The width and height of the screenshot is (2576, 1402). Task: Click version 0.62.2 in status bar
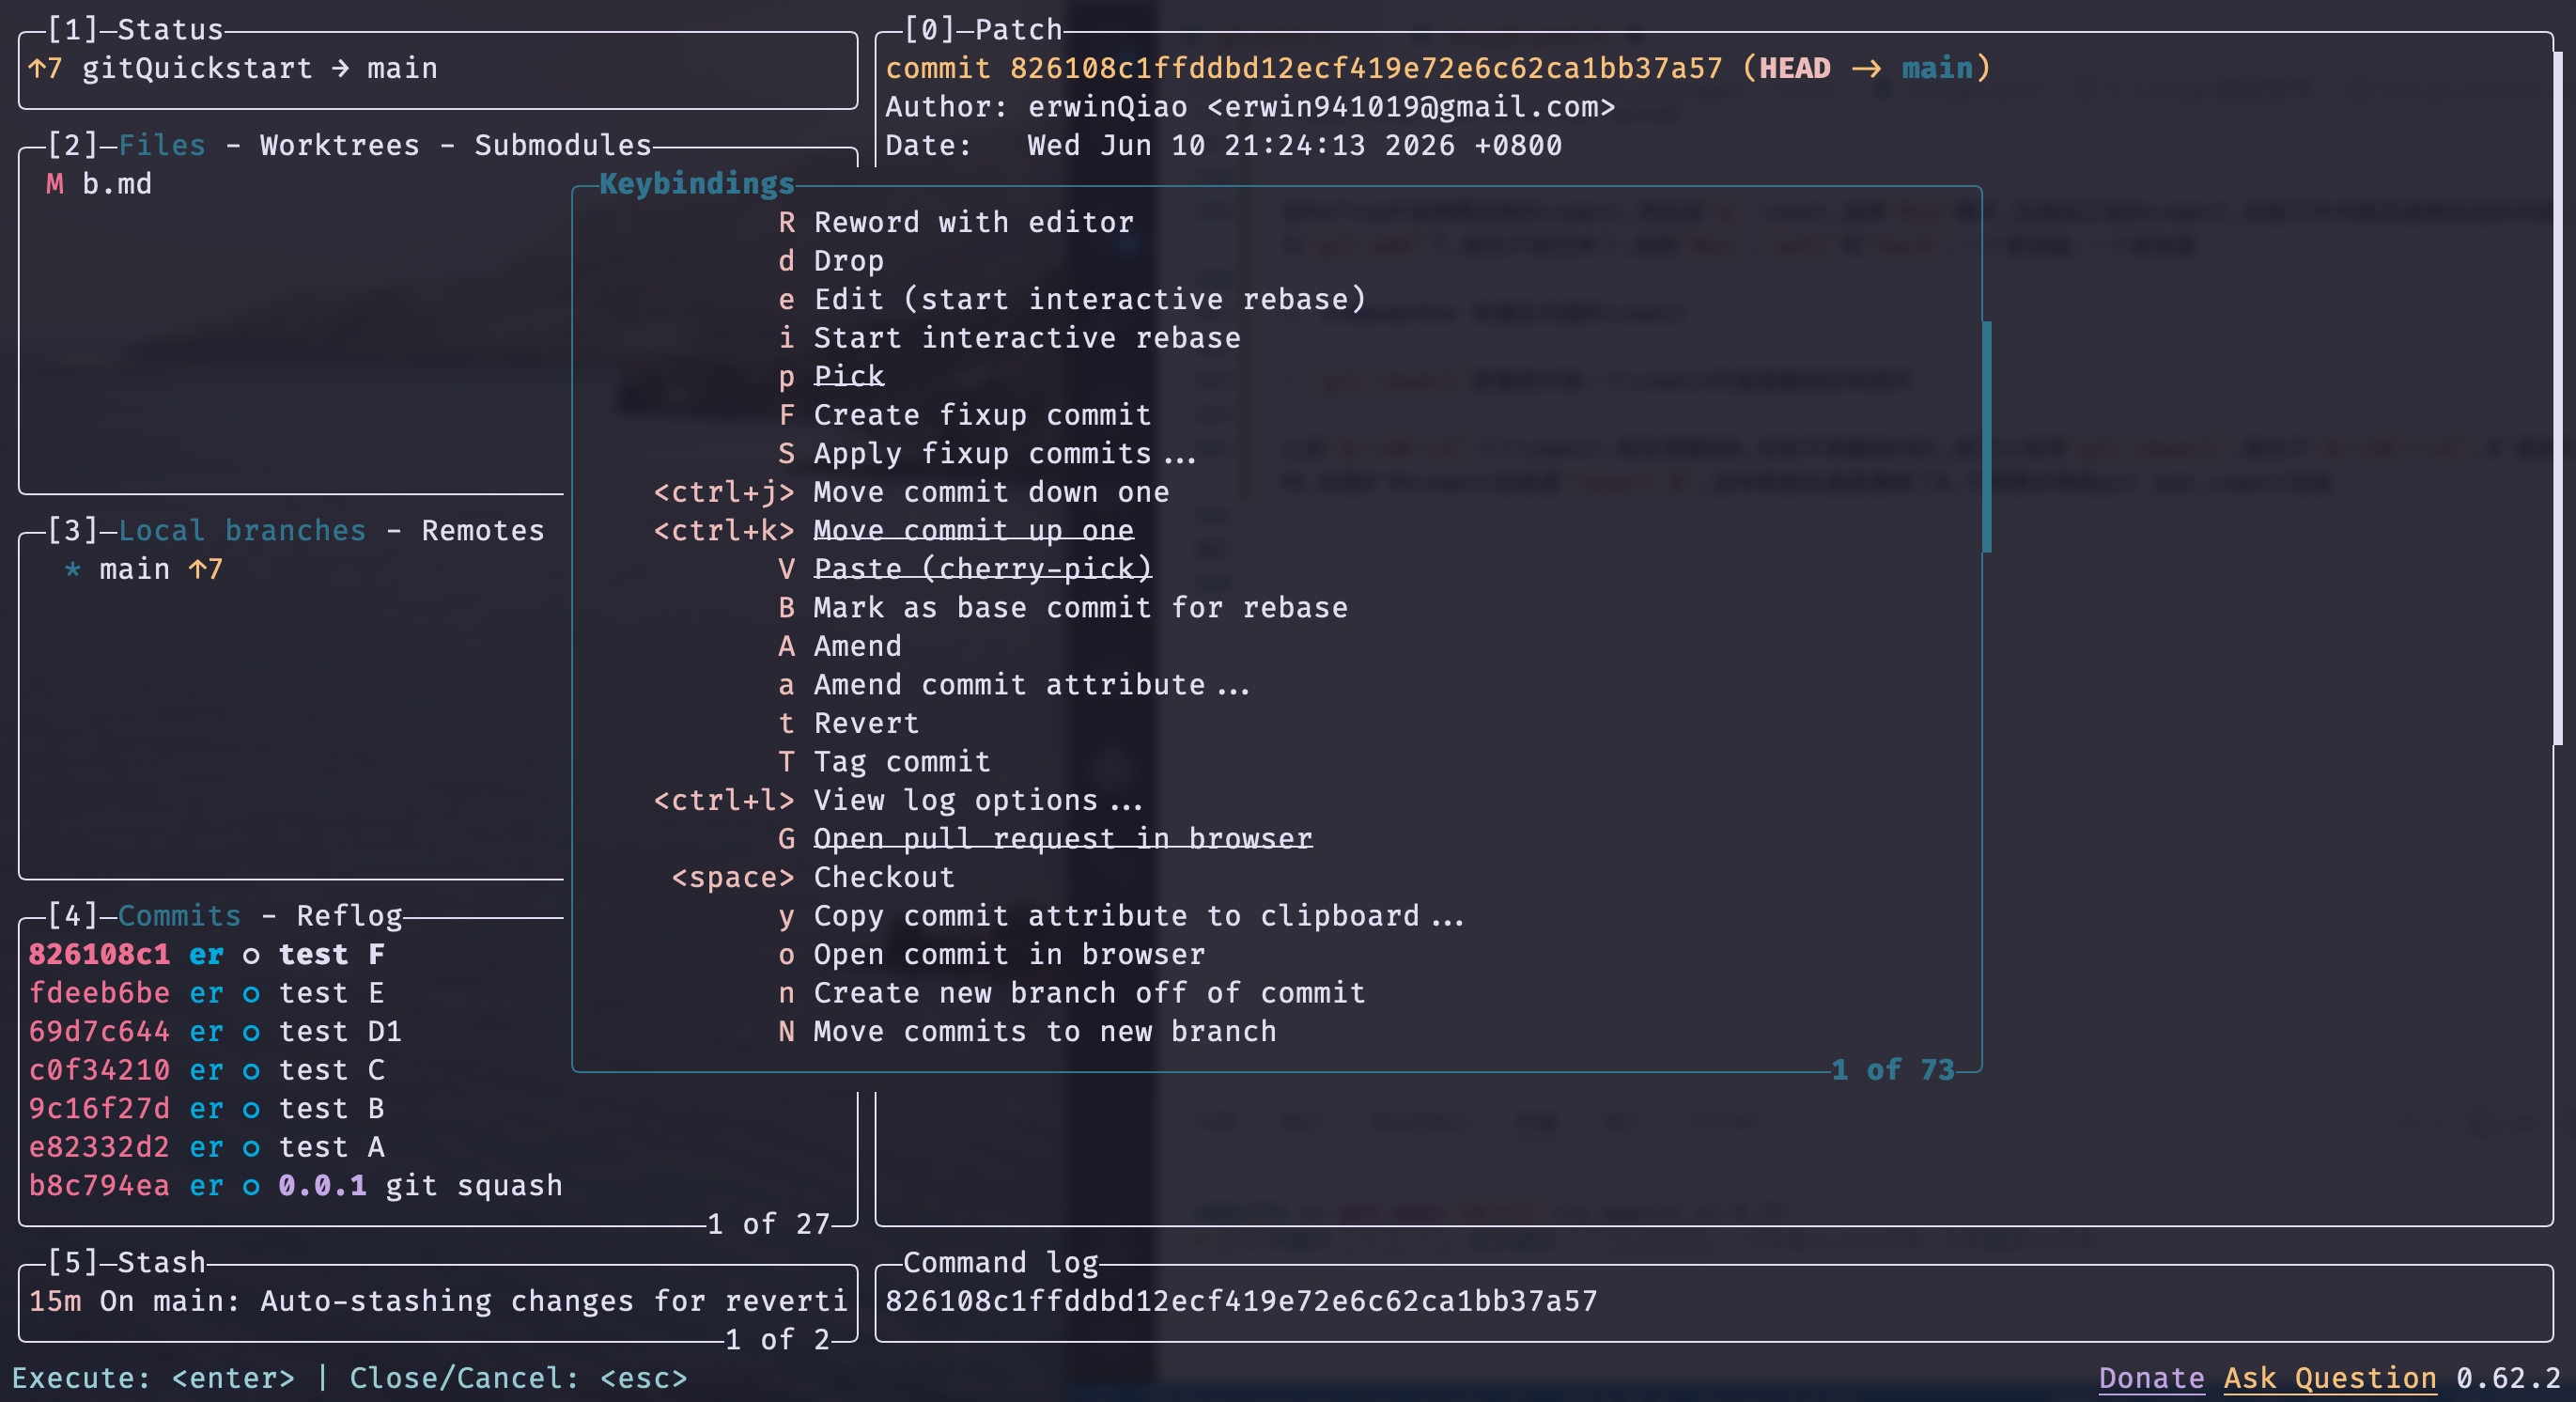tap(2509, 1378)
